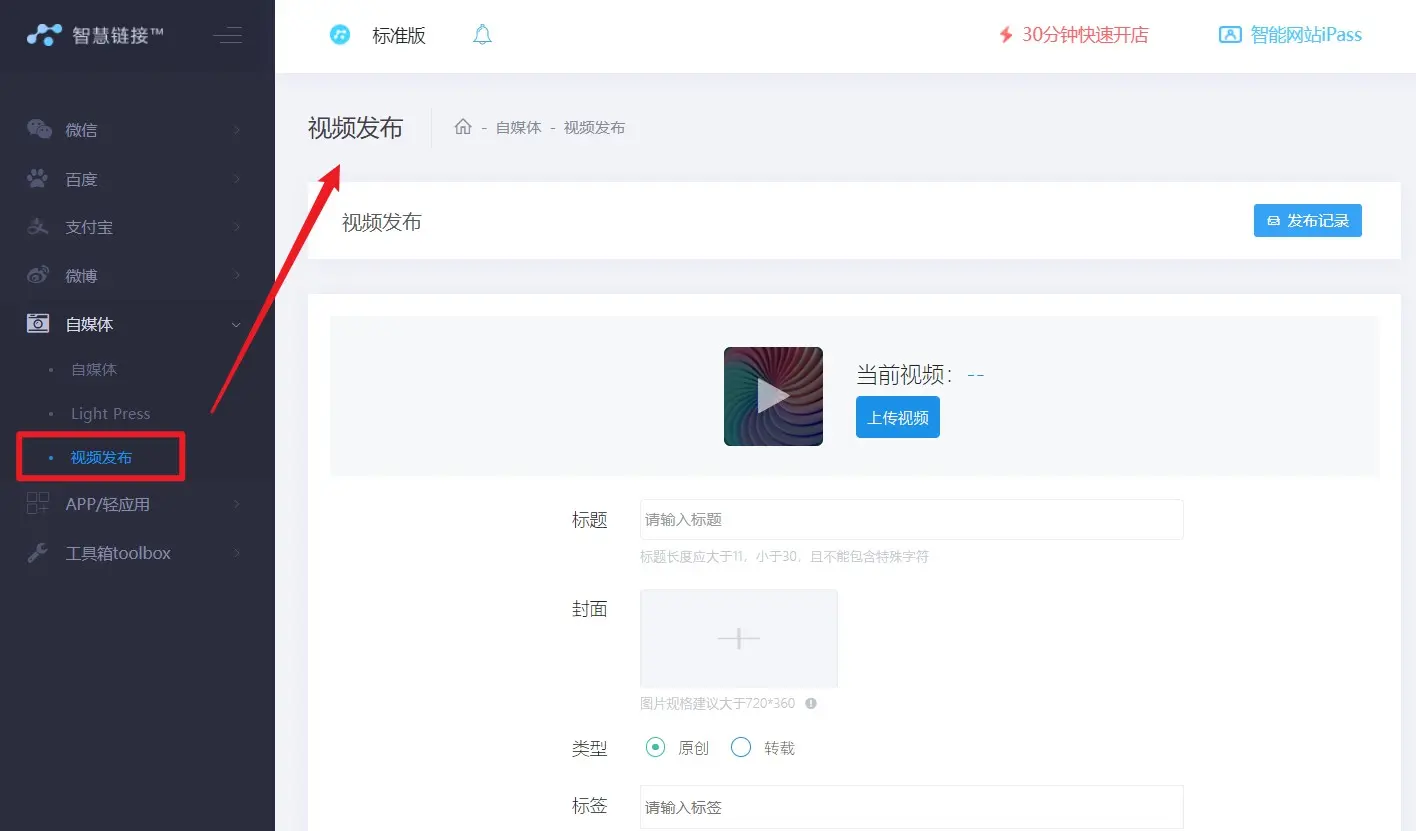Expand the APP/轻应用 menu chevron

(x=237, y=504)
